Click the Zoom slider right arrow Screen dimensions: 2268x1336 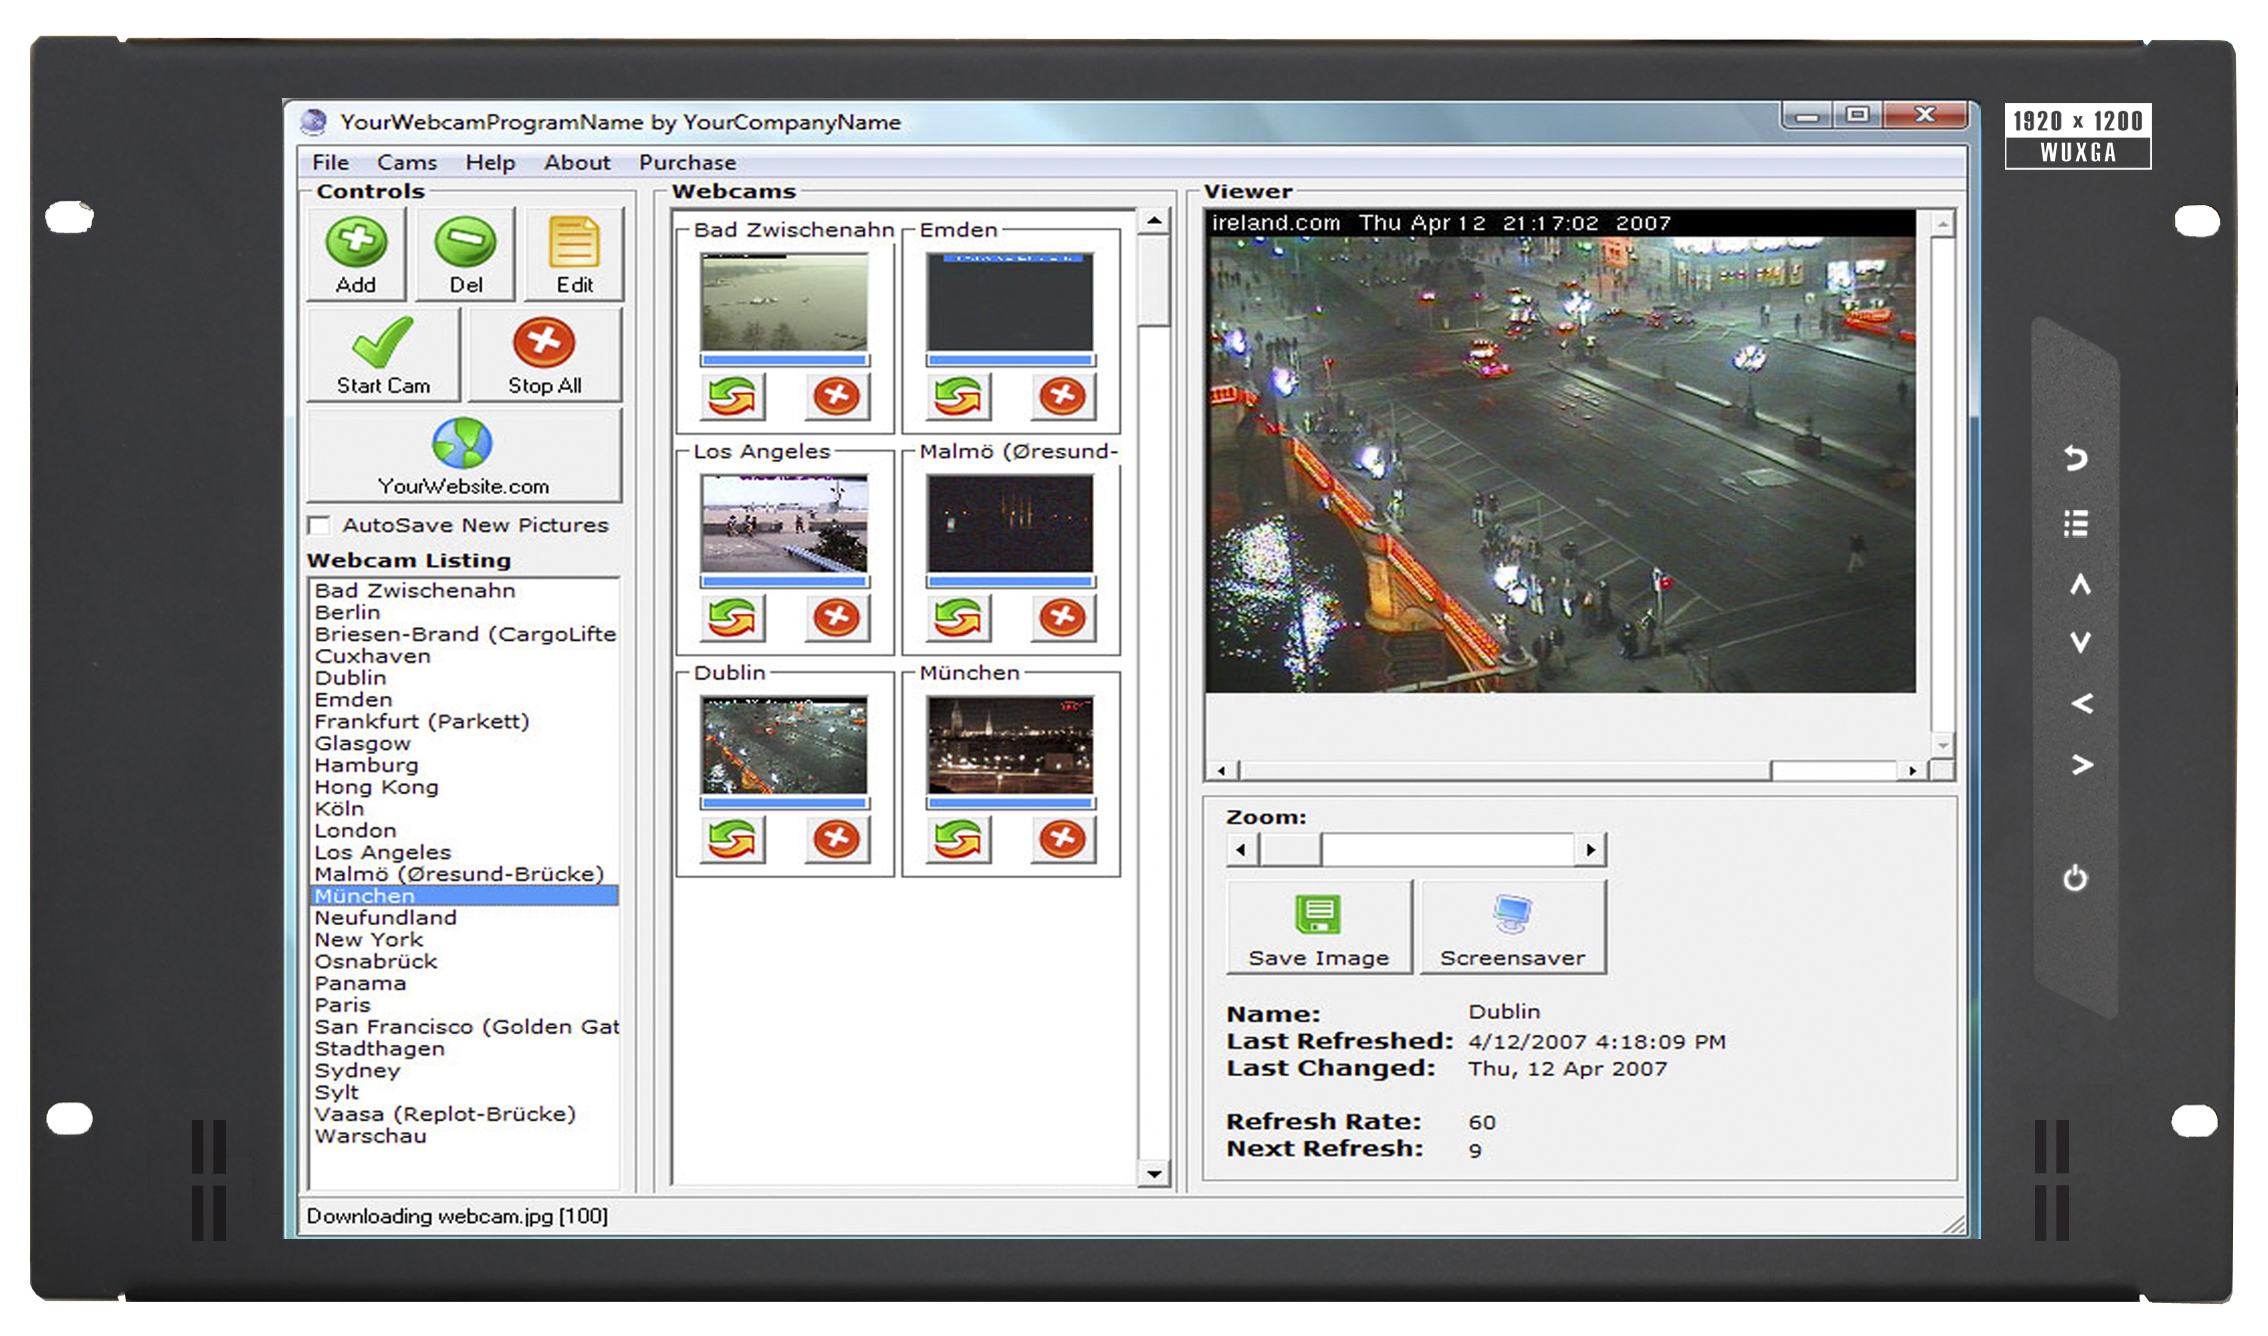click(1591, 850)
